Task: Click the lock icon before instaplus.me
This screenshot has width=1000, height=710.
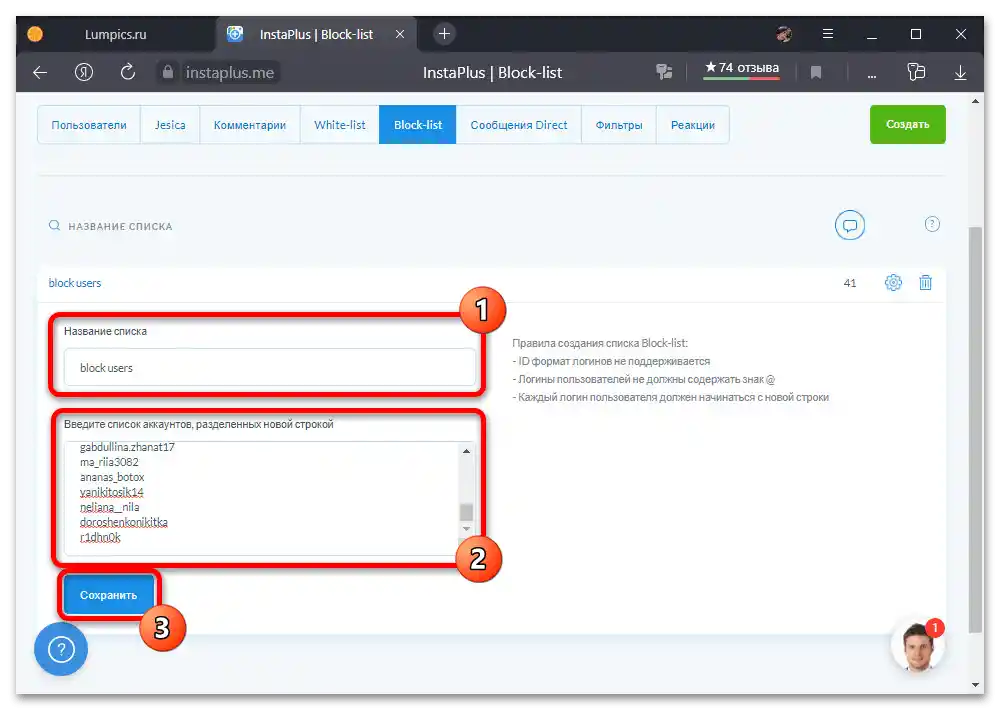Action: tap(166, 72)
